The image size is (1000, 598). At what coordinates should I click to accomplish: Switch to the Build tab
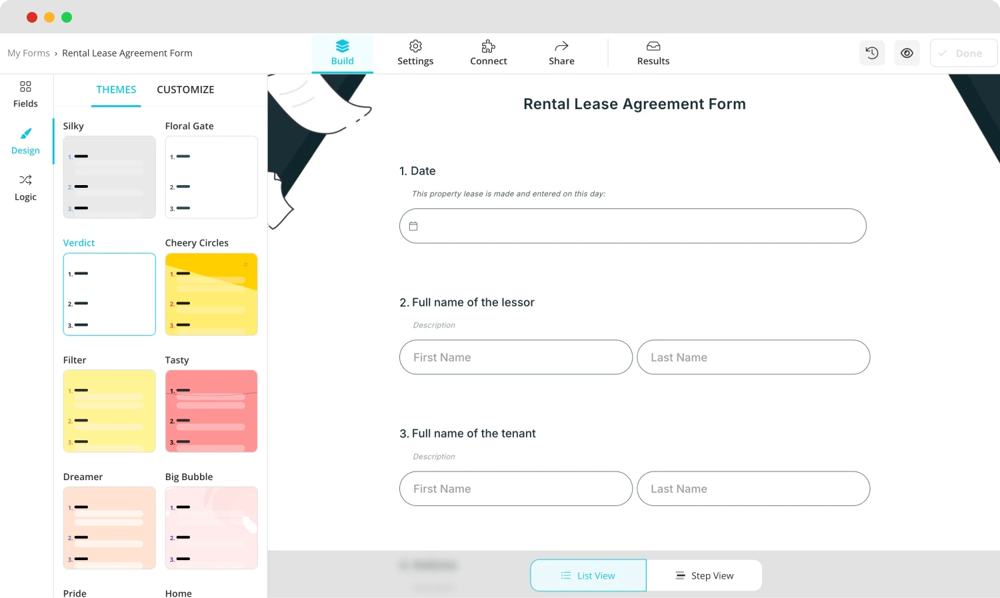[343, 52]
